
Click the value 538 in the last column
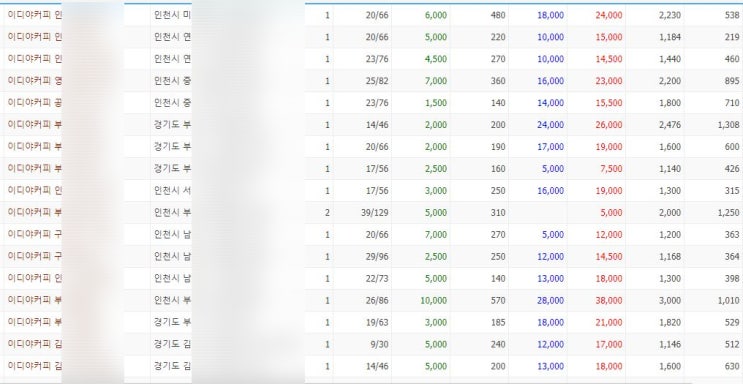[732, 15]
